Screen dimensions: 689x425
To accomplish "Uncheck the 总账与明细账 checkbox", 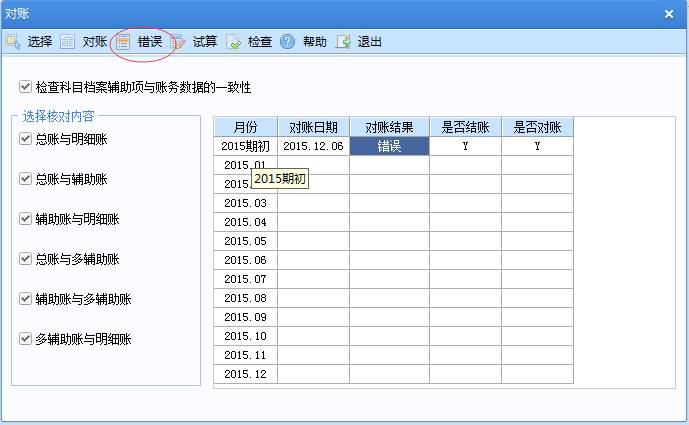I will [x=26, y=139].
